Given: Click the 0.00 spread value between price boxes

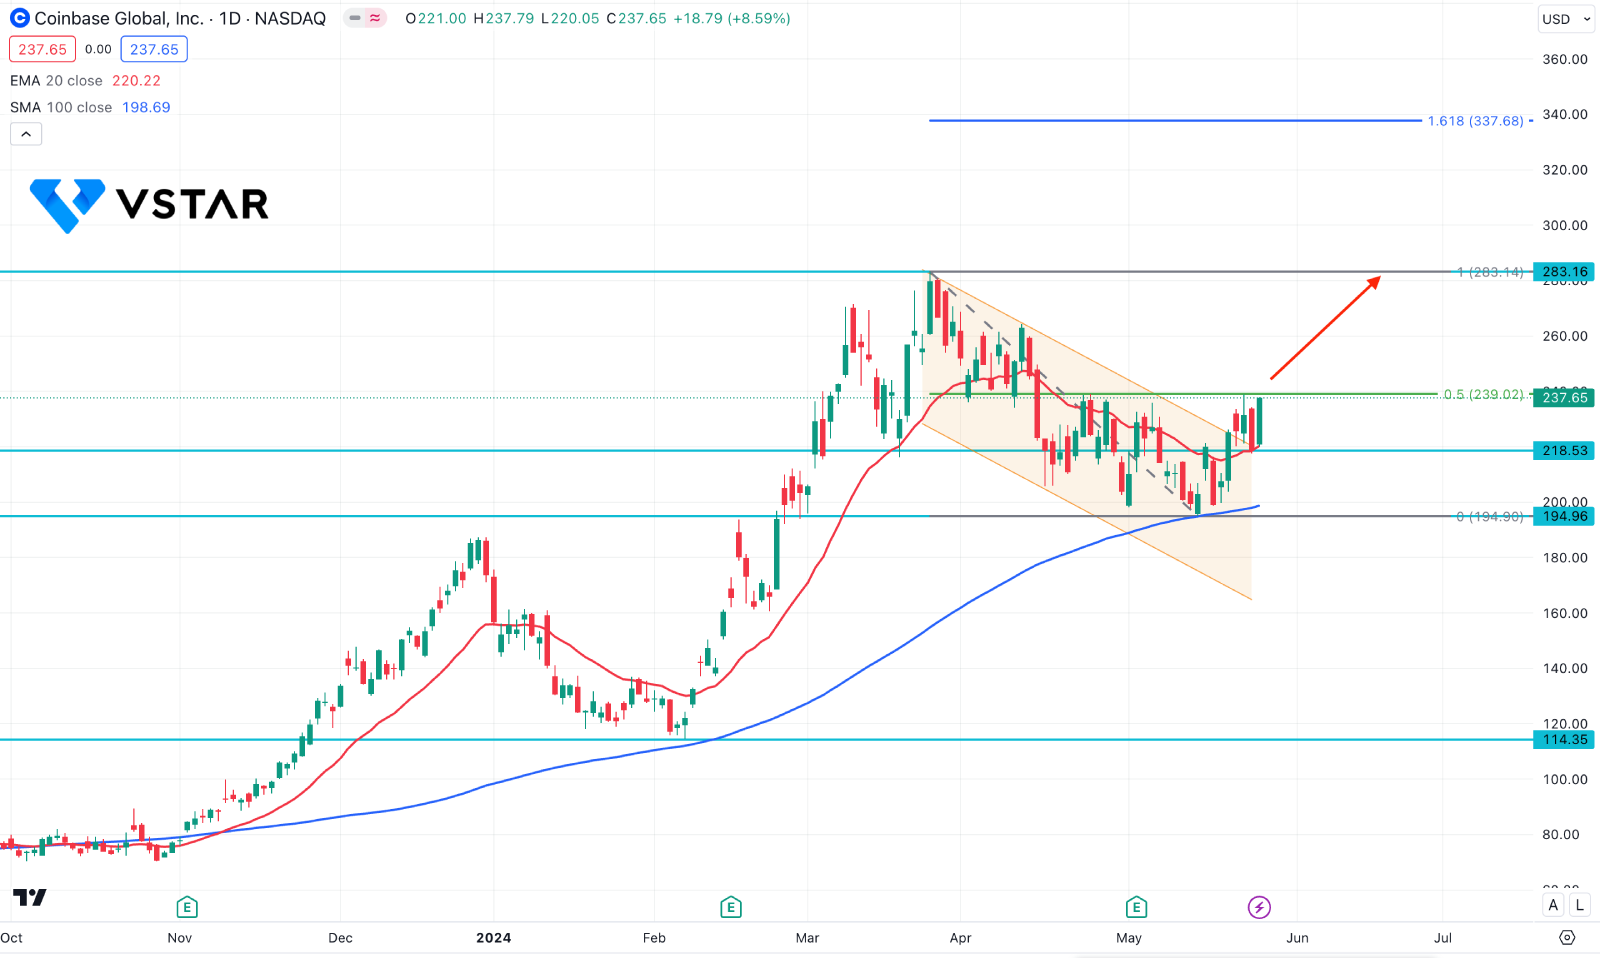Looking at the screenshot, I should pyautogui.click(x=98, y=49).
